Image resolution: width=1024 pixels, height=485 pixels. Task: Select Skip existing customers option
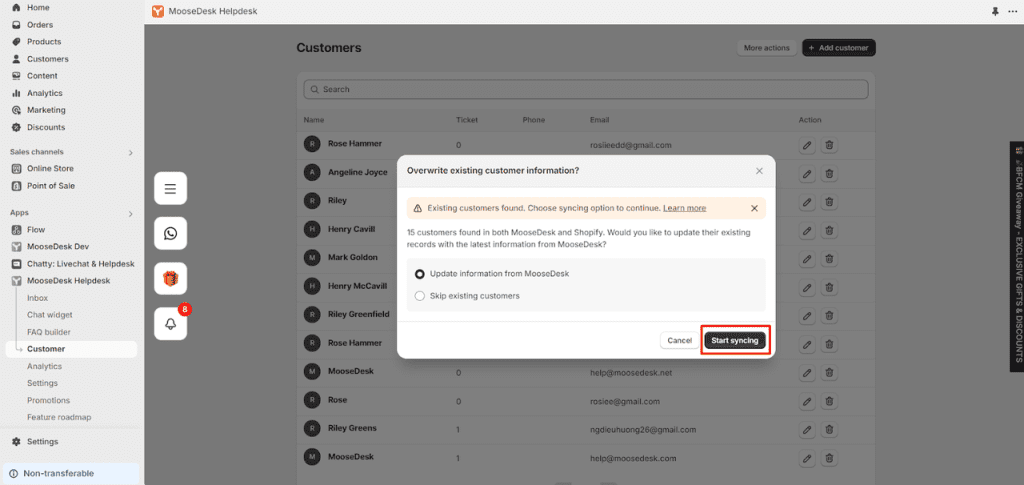(x=420, y=296)
